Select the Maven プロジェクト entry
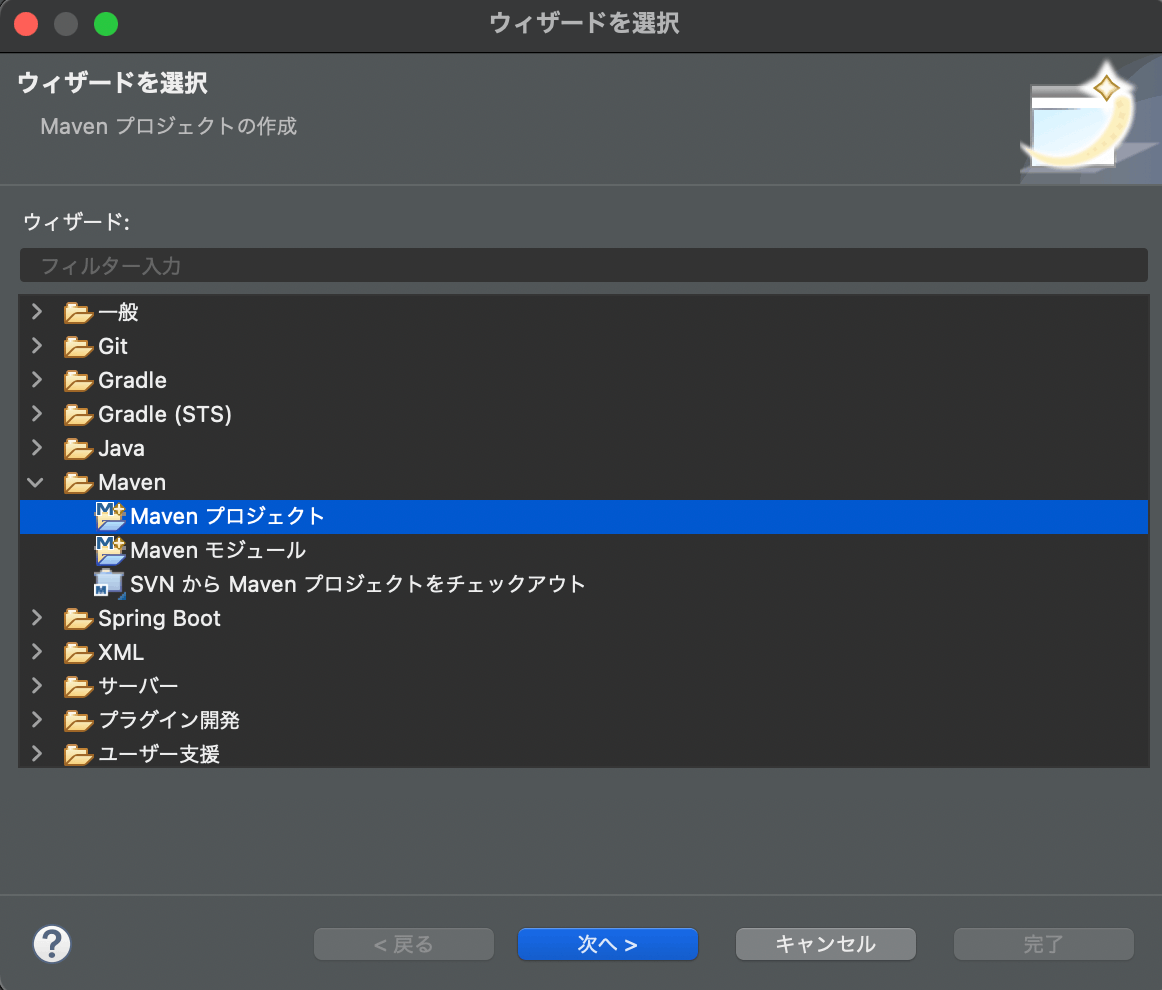 (584, 516)
